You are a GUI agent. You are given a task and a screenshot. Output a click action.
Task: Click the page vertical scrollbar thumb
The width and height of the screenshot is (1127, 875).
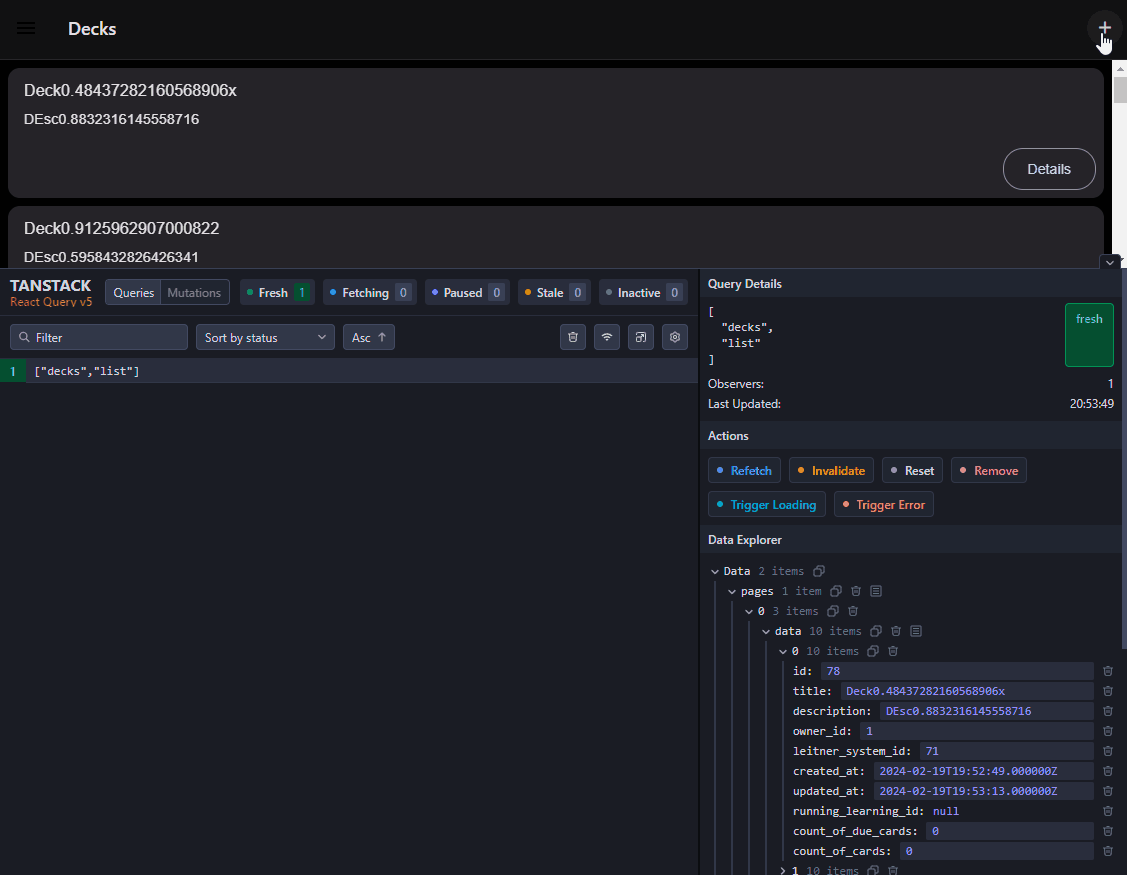(1120, 89)
